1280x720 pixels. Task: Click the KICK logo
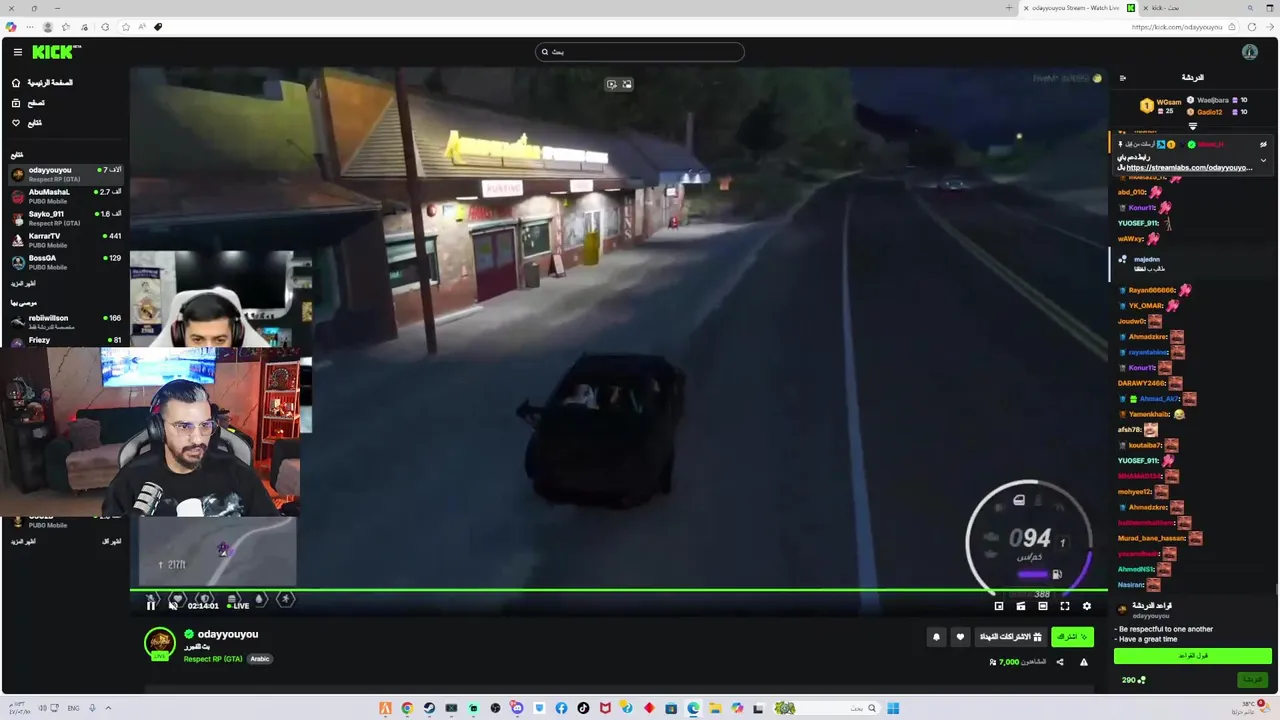(x=56, y=52)
